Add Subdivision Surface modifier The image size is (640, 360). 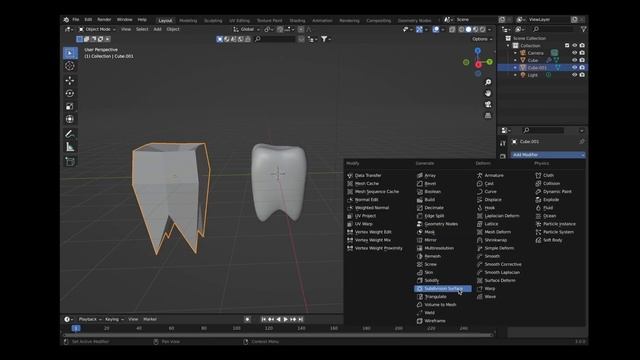tap(443, 289)
